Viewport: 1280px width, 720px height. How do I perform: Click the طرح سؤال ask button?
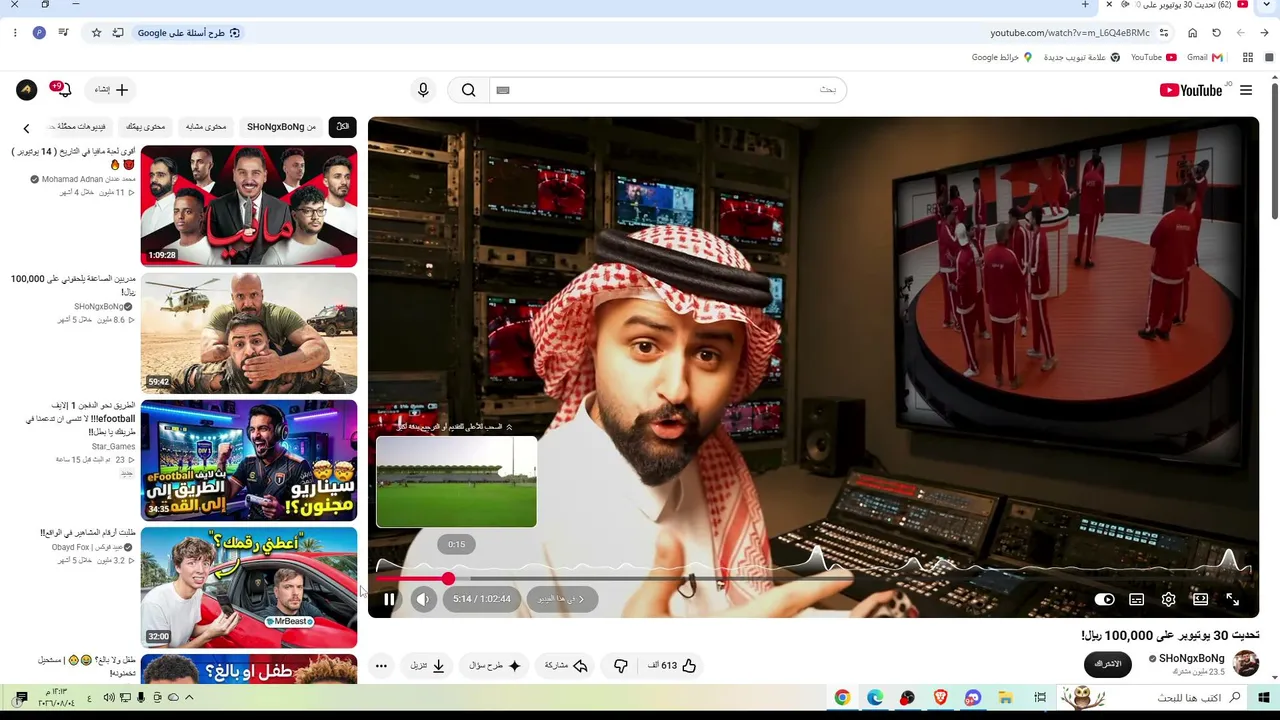pos(496,665)
